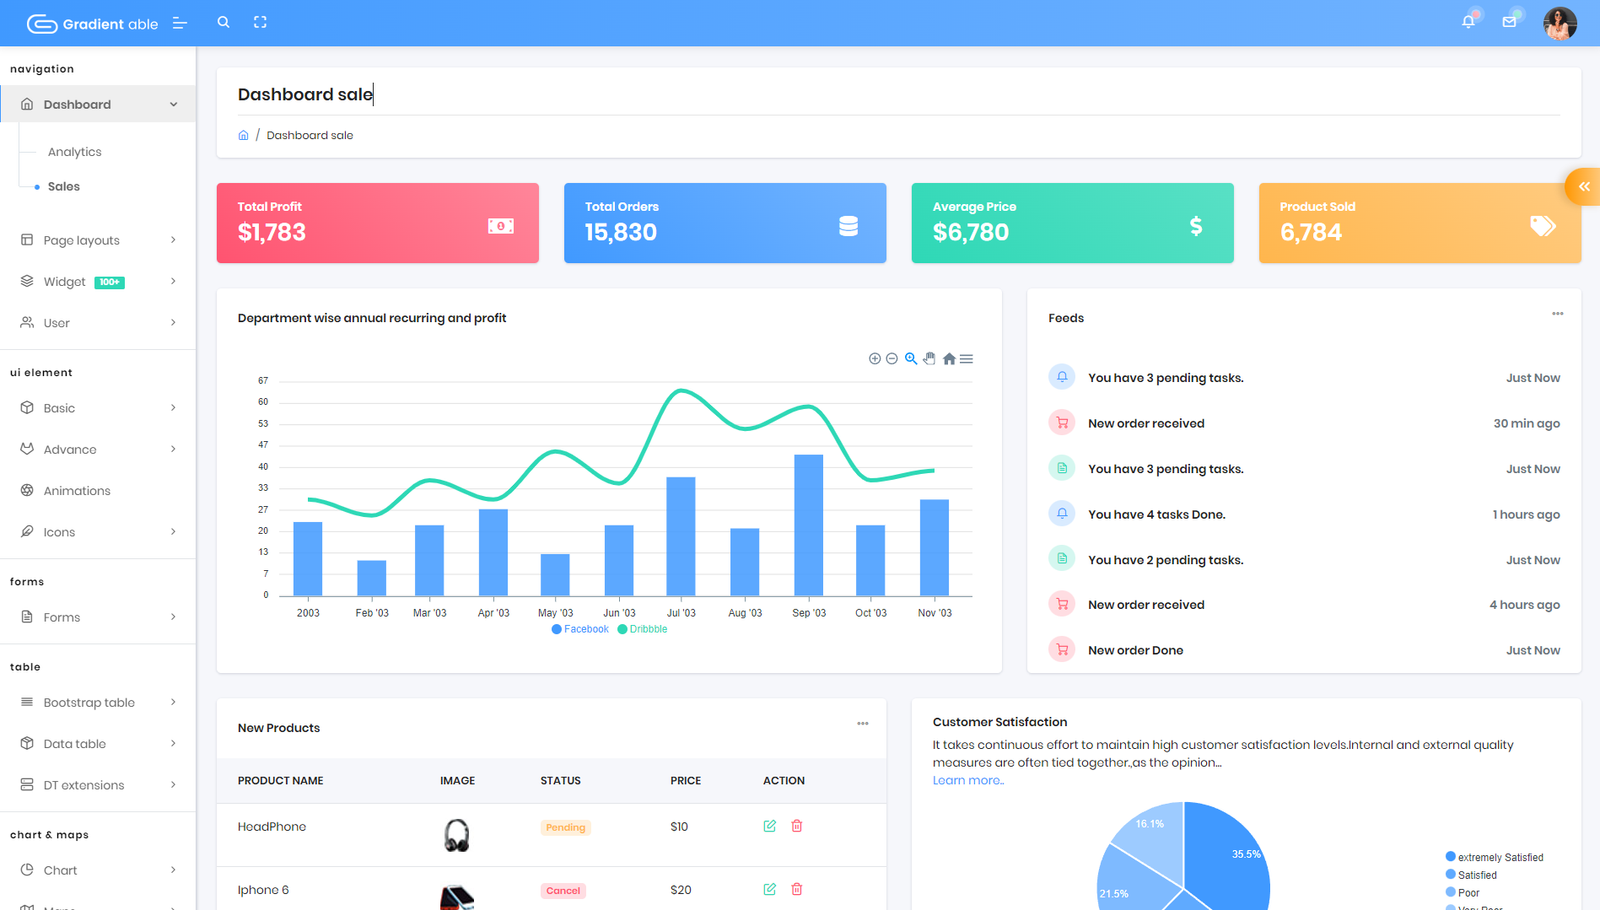Expand the Data table menu item
Screen dimensions: 1600x910
98,744
